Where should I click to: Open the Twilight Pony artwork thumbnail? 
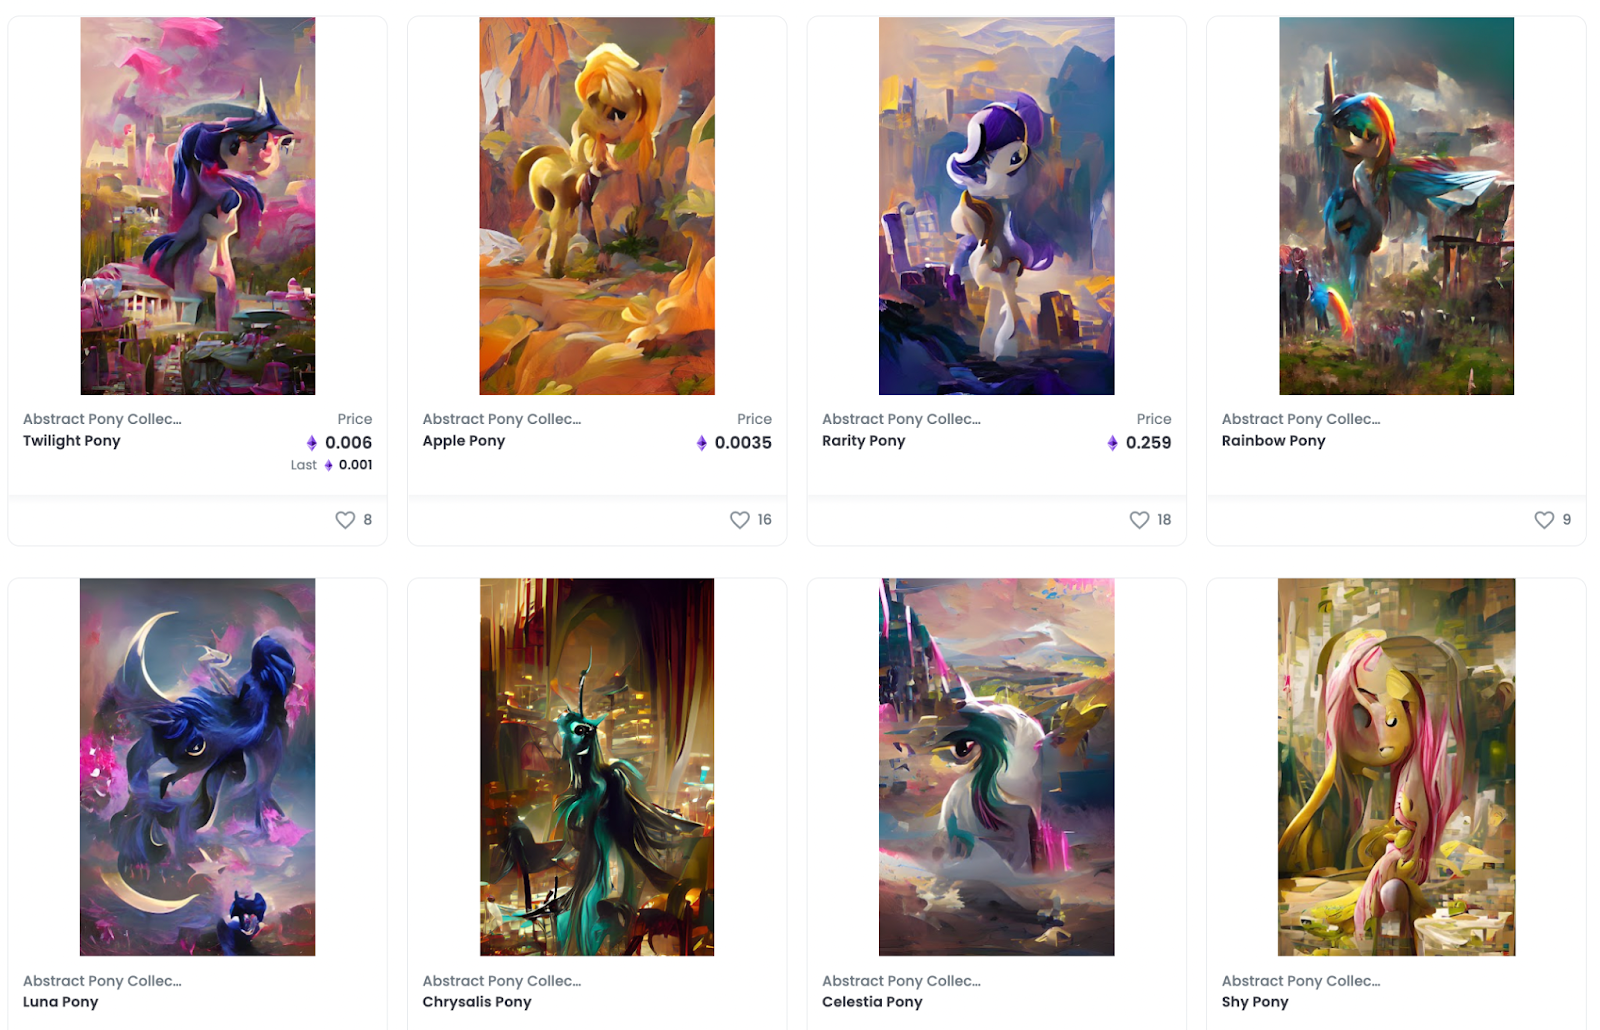tap(198, 206)
